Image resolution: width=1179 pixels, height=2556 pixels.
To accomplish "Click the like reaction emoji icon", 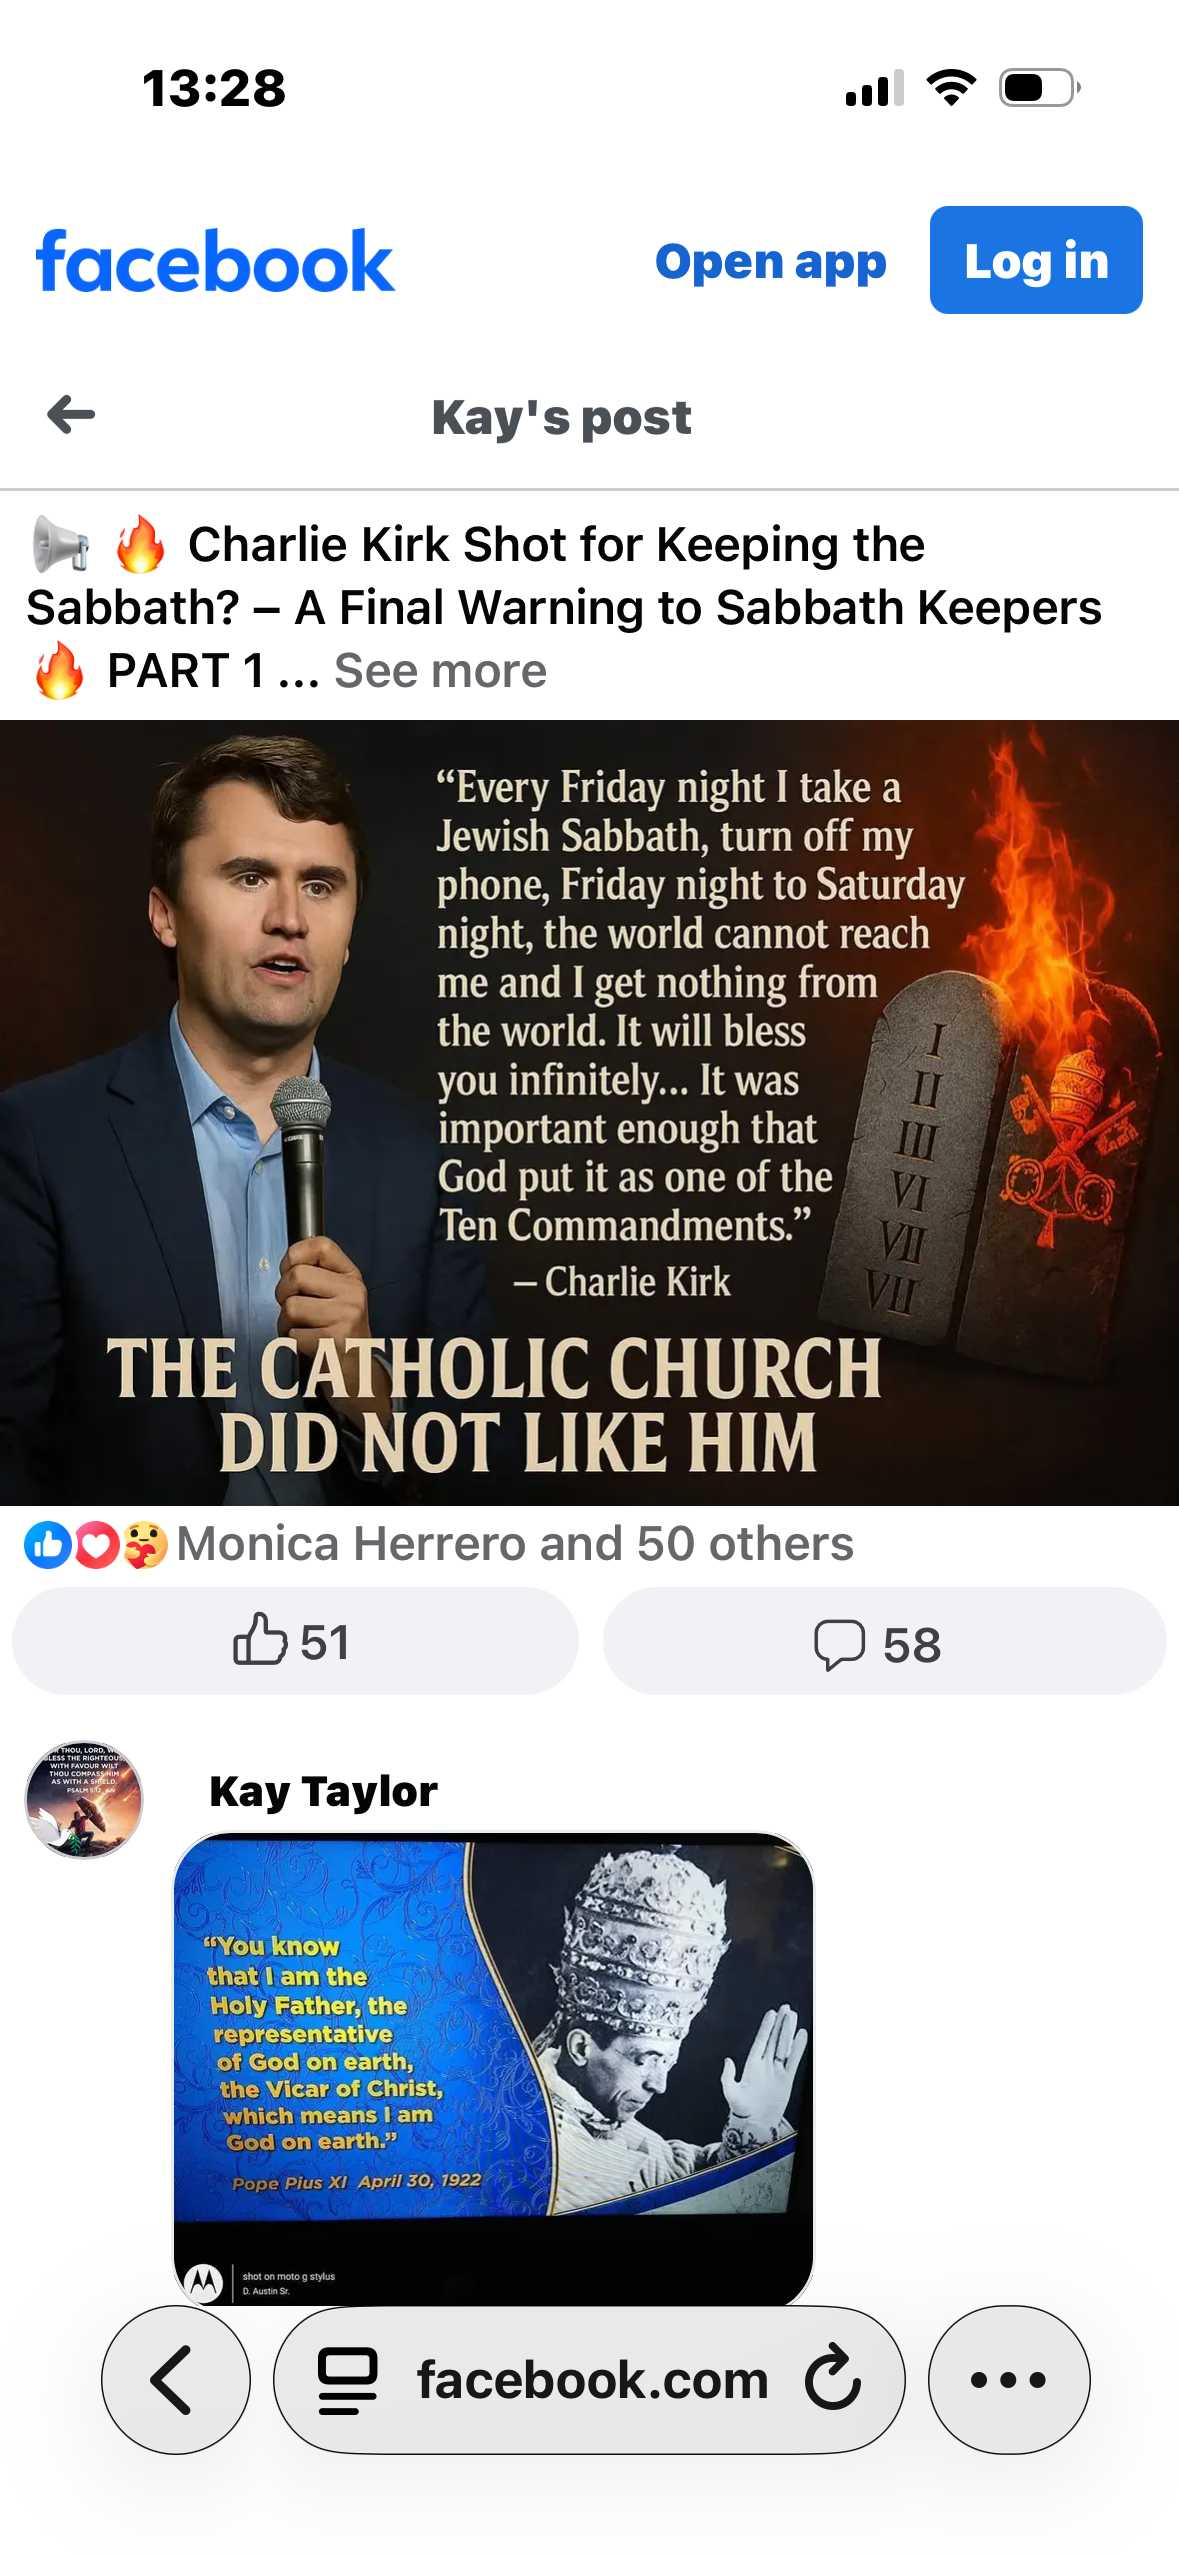I will 46,1544.
